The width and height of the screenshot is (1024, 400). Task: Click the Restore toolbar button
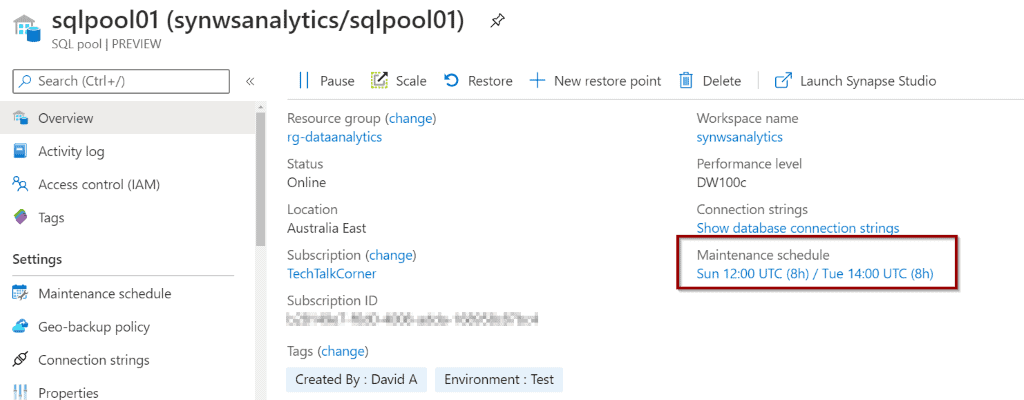(478, 81)
